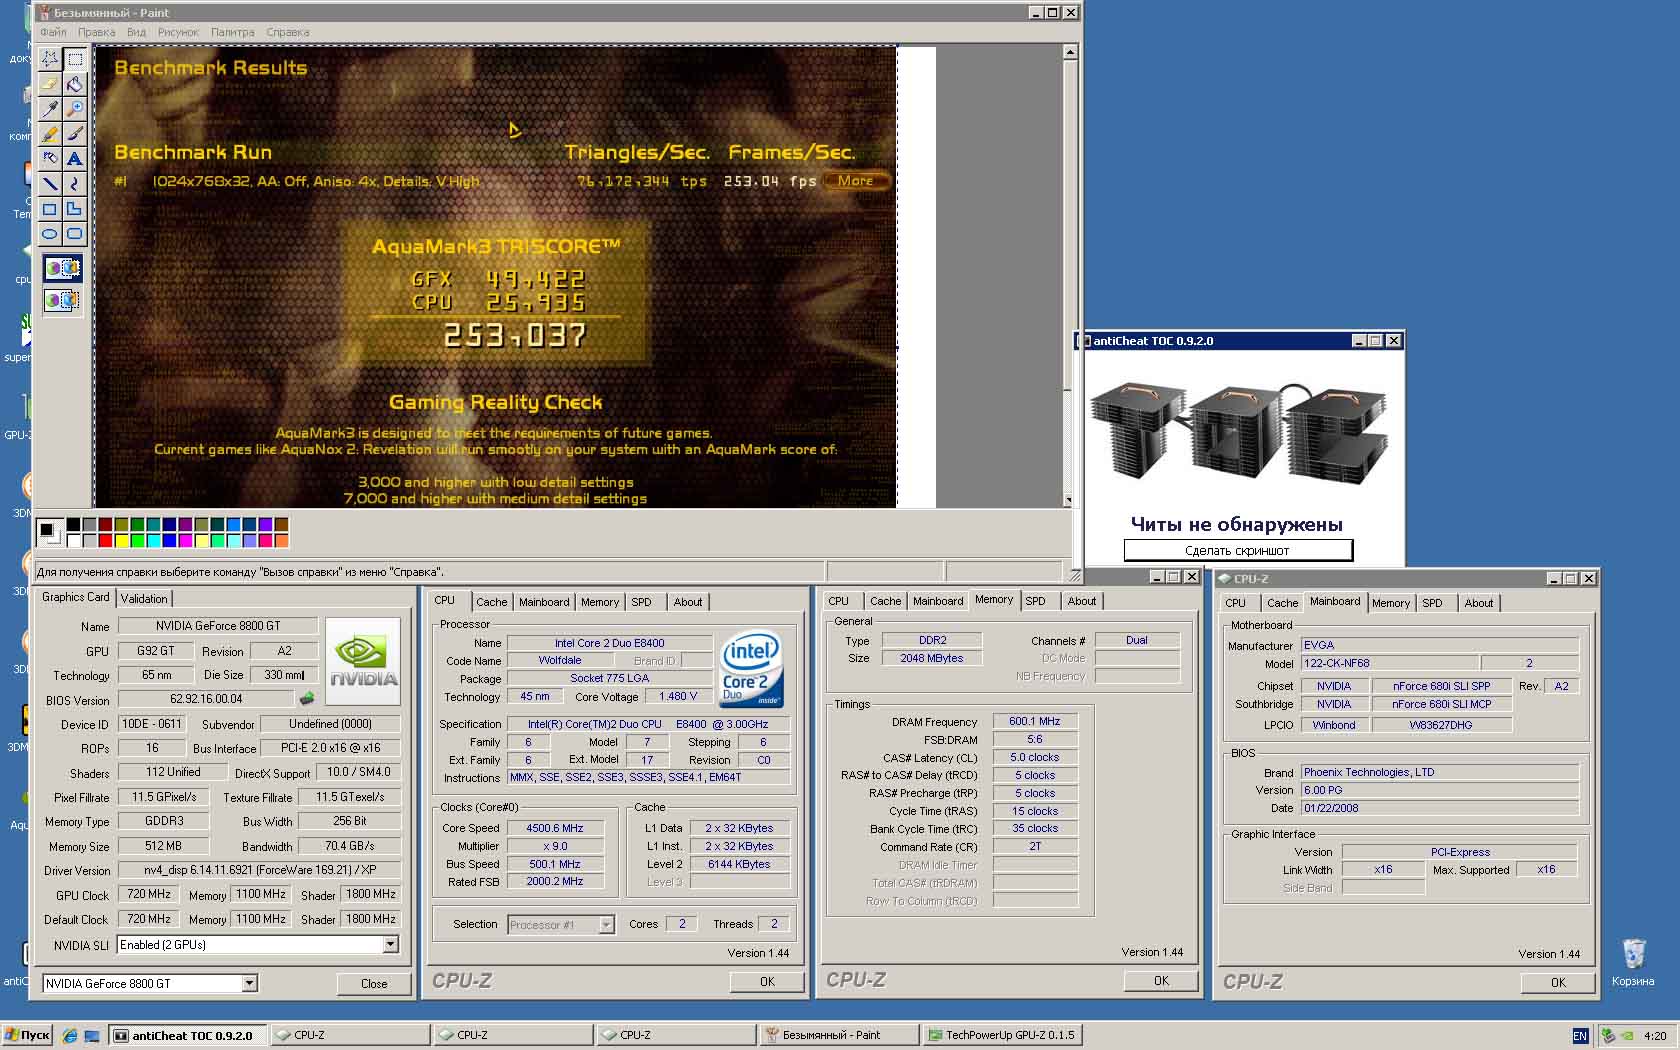Screen dimensions: 1680x1050
Task: Pick the Rectangle shape tool
Action: pos(49,209)
